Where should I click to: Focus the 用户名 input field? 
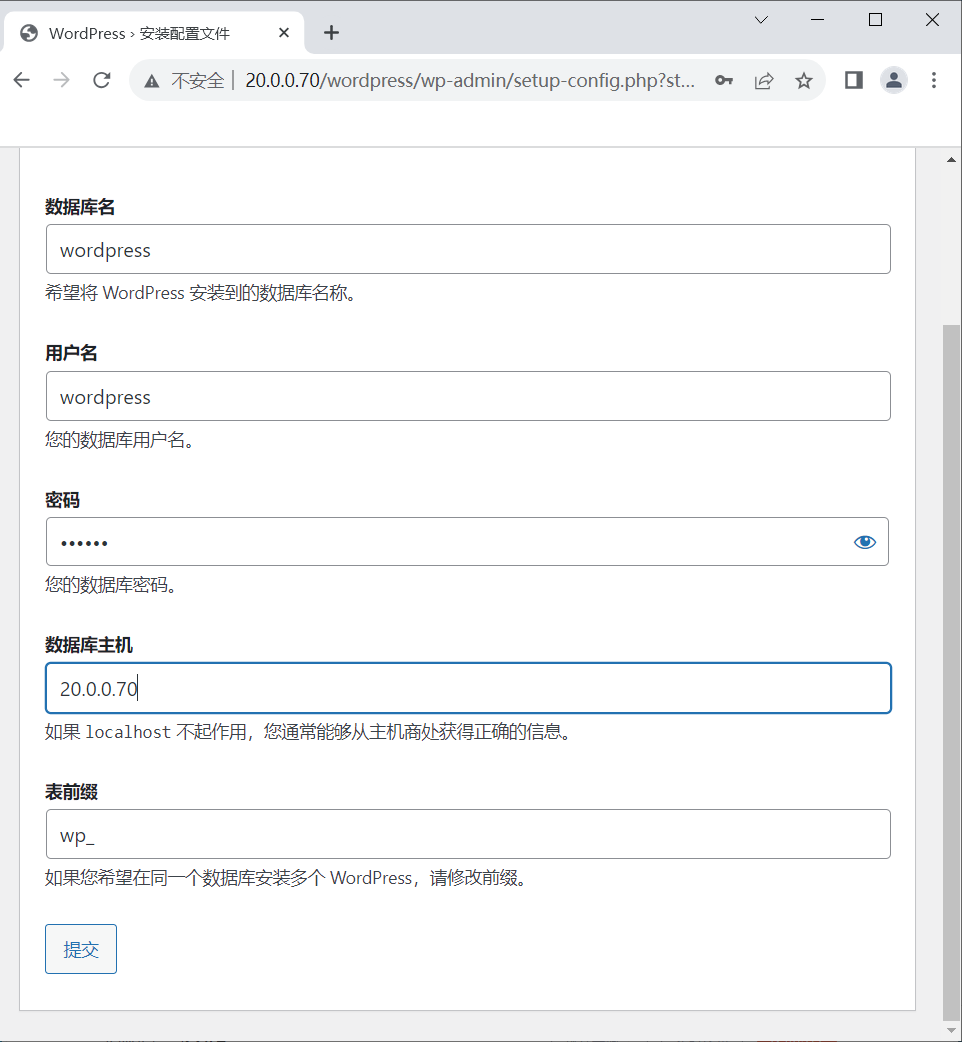[468, 396]
